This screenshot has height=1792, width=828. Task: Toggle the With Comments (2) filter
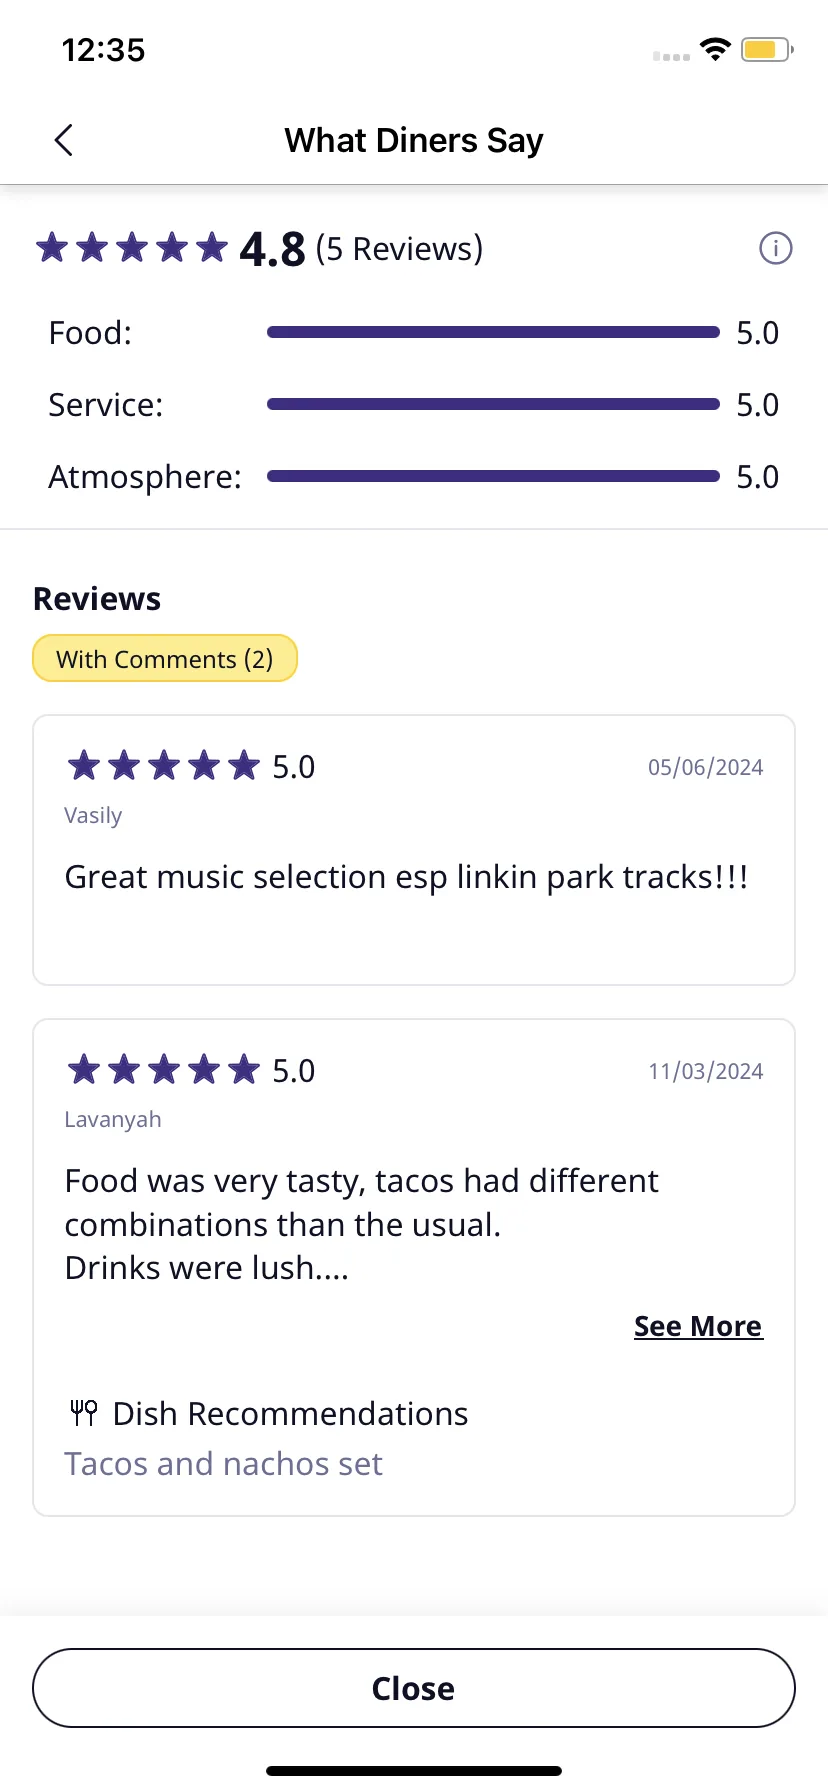tap(165, 659)
